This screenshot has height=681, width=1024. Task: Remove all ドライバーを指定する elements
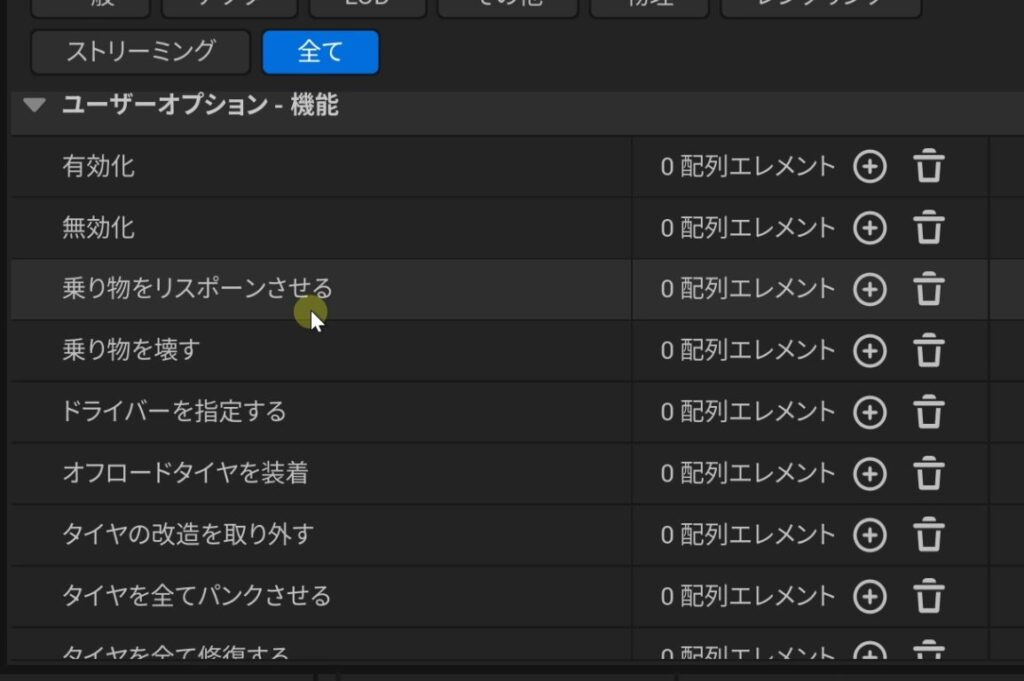coord(929,412)
